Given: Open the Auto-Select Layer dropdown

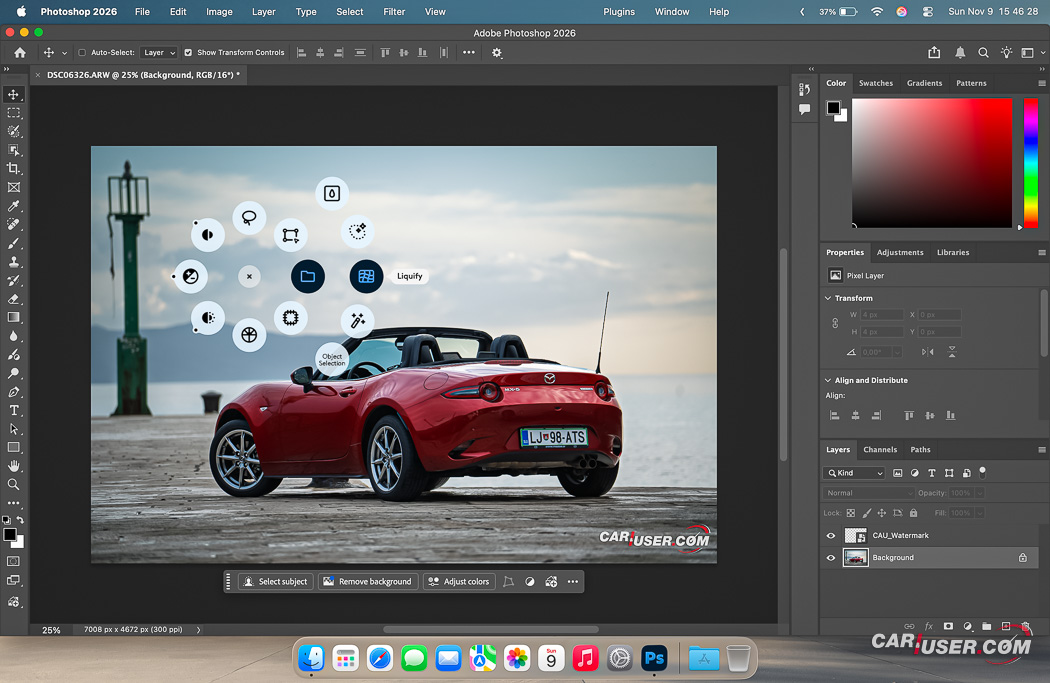Looking at the screenshot, I should [x=158, y=53].
